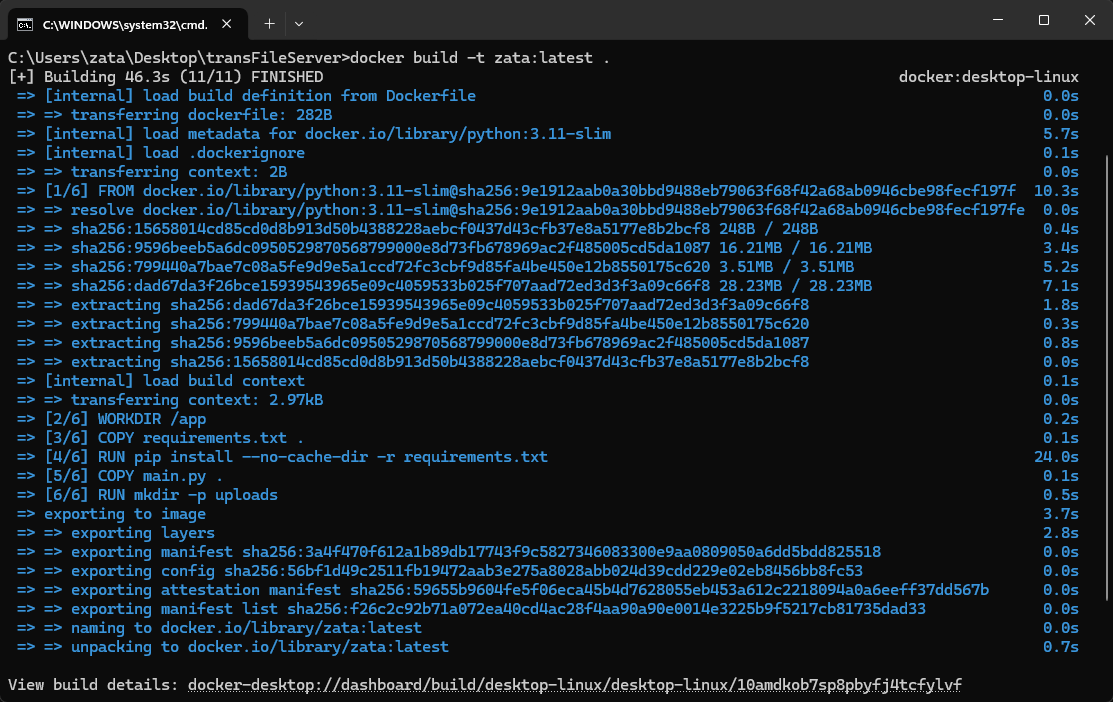Maximize the terminal window

[x=1043, y=20]
